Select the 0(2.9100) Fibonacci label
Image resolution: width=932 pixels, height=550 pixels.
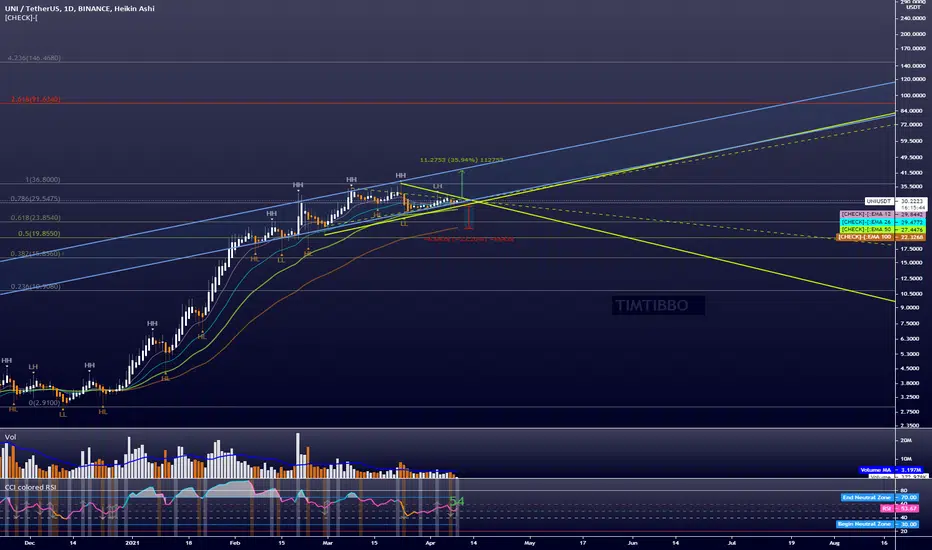tap(45, 403)
